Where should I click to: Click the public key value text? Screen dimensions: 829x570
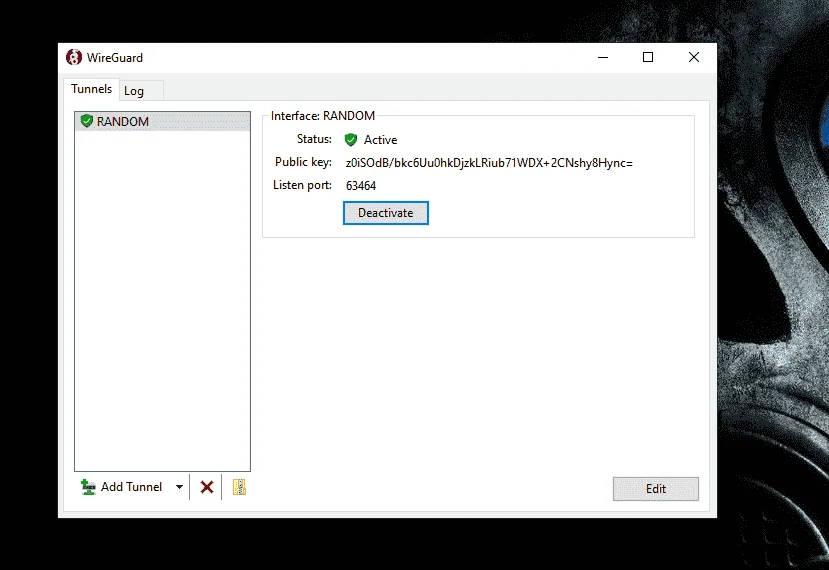click(x=489, y=163)
